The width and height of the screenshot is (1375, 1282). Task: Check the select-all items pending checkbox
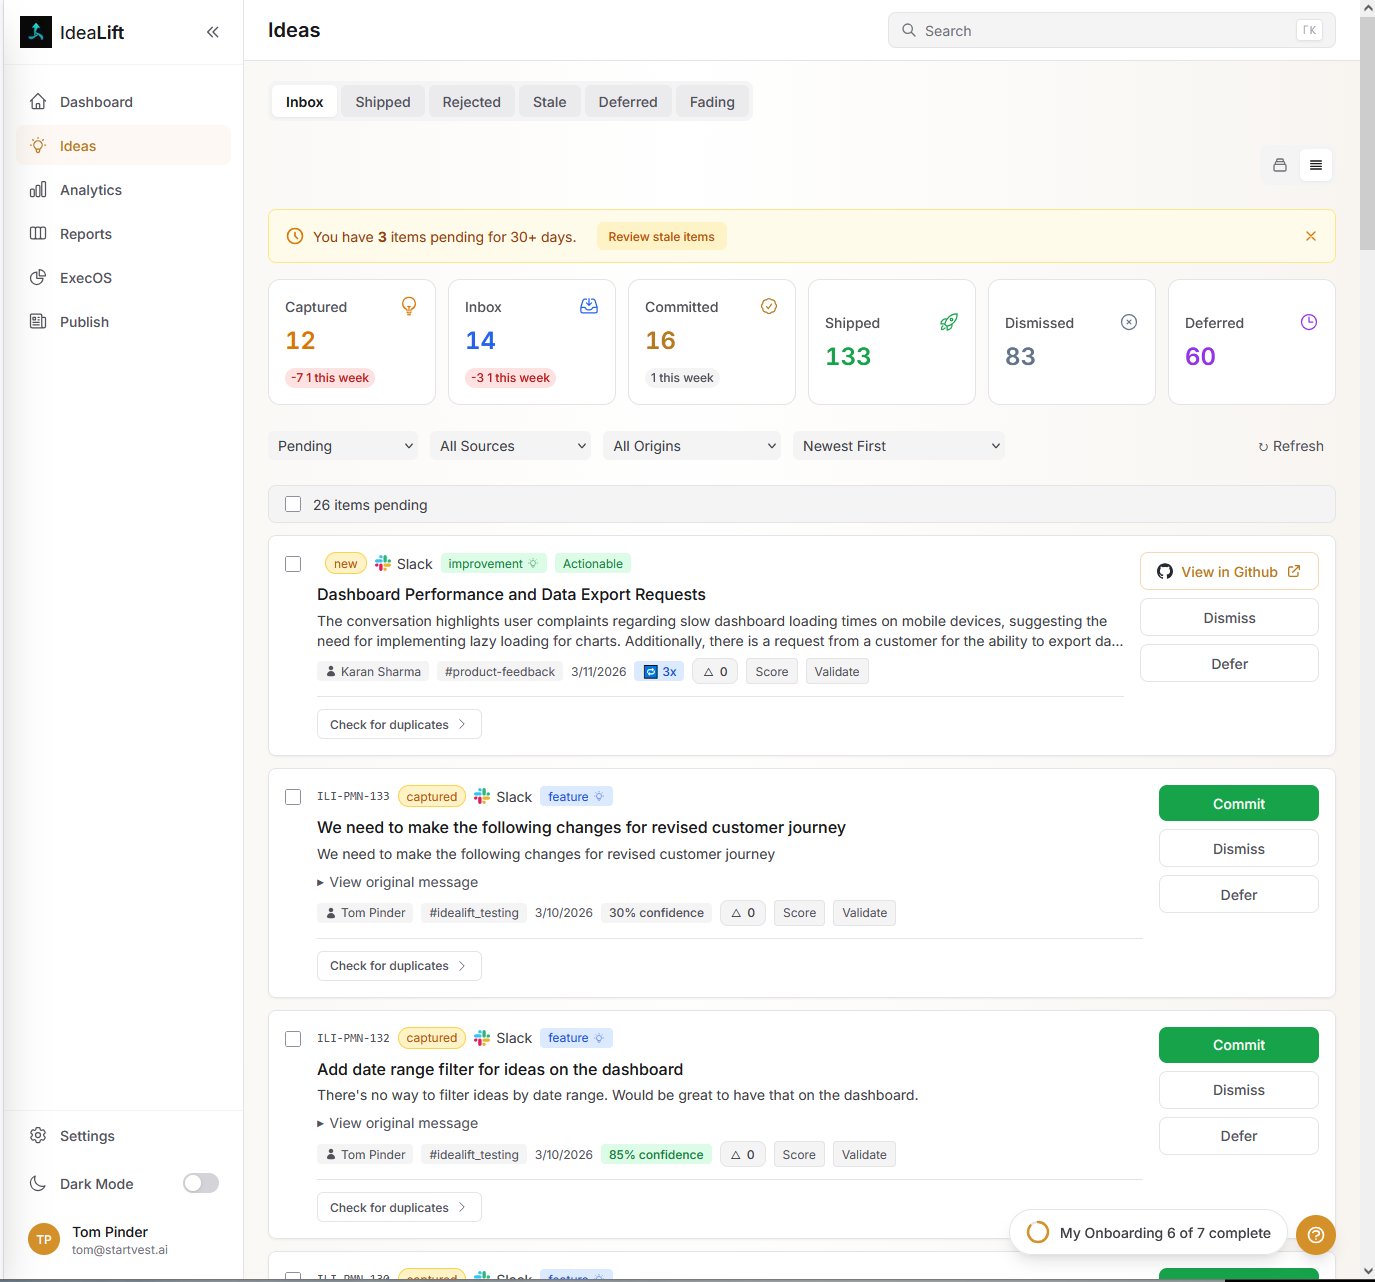[293, 504]
